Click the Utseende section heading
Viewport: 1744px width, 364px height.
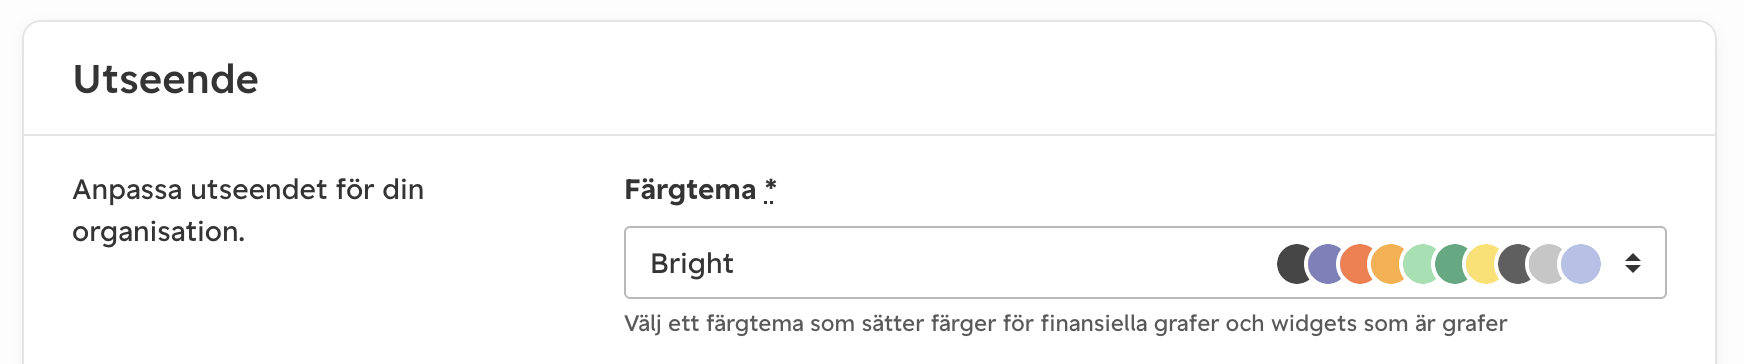pos(166,79)
